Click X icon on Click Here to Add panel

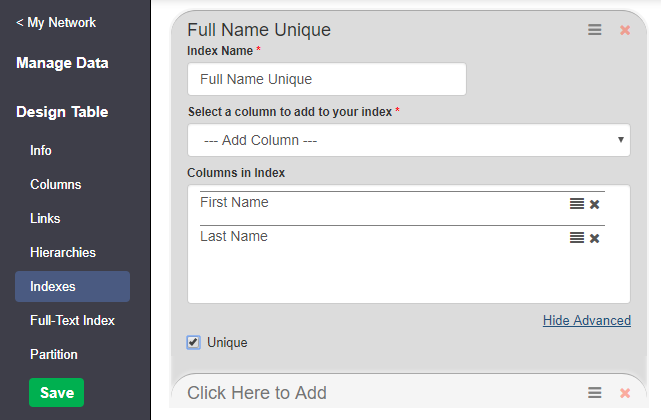(x=625, y=393)
